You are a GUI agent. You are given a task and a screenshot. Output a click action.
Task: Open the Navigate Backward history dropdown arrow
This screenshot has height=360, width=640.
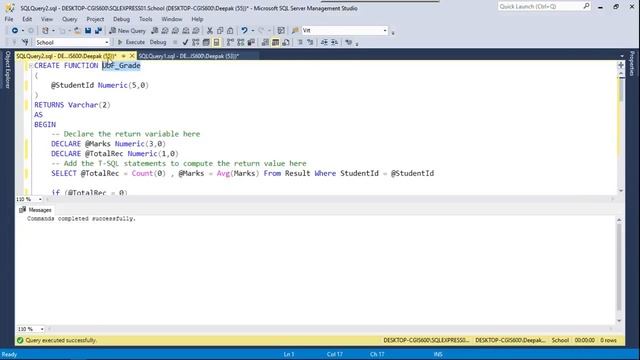pyautogui.click(x=22, y=31)
